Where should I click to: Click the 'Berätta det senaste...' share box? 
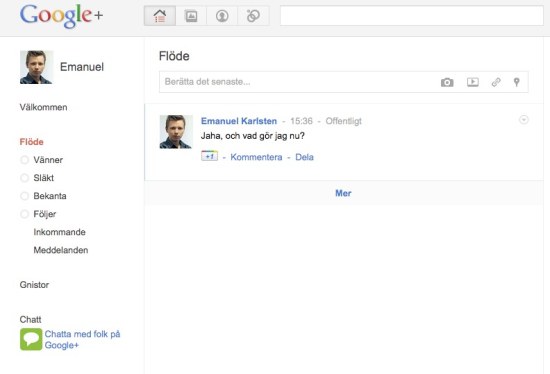click(x=344, y=82)
